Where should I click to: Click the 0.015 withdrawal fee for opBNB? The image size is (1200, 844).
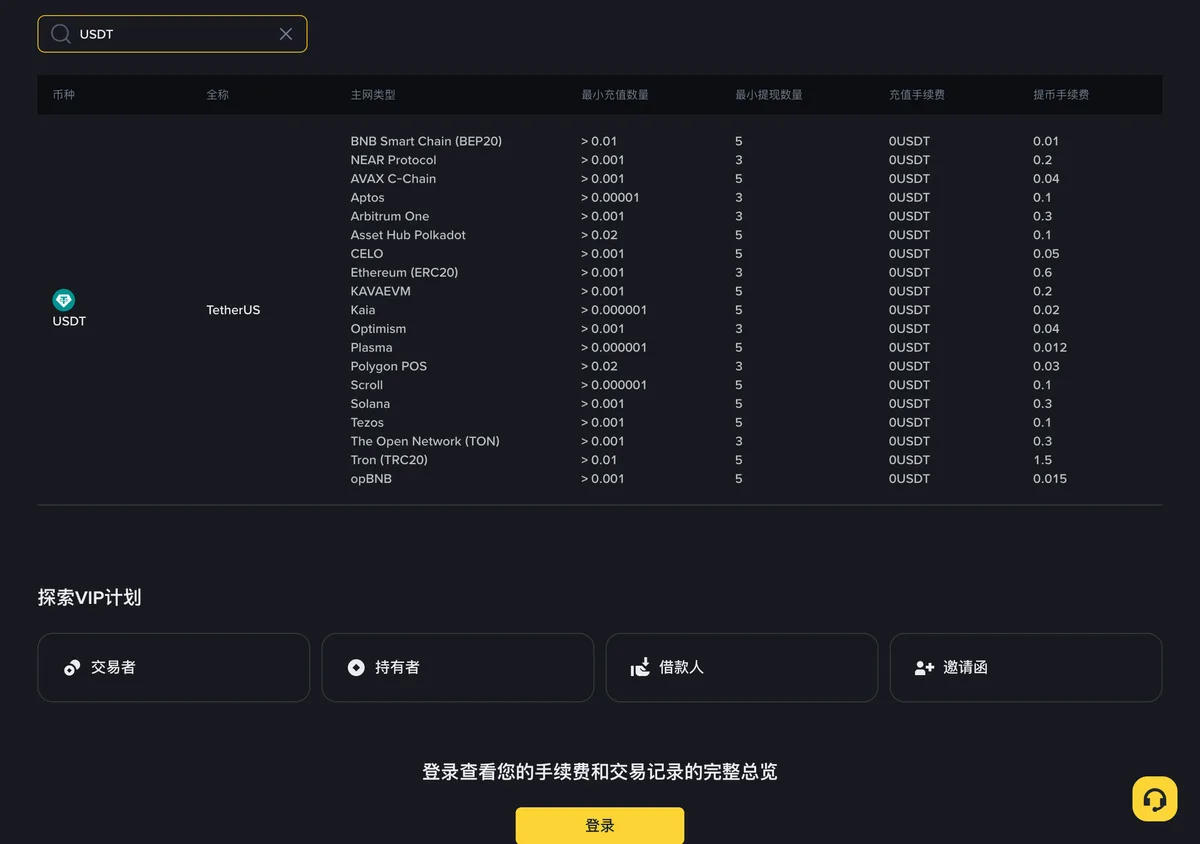click(x=1050, y=479)
